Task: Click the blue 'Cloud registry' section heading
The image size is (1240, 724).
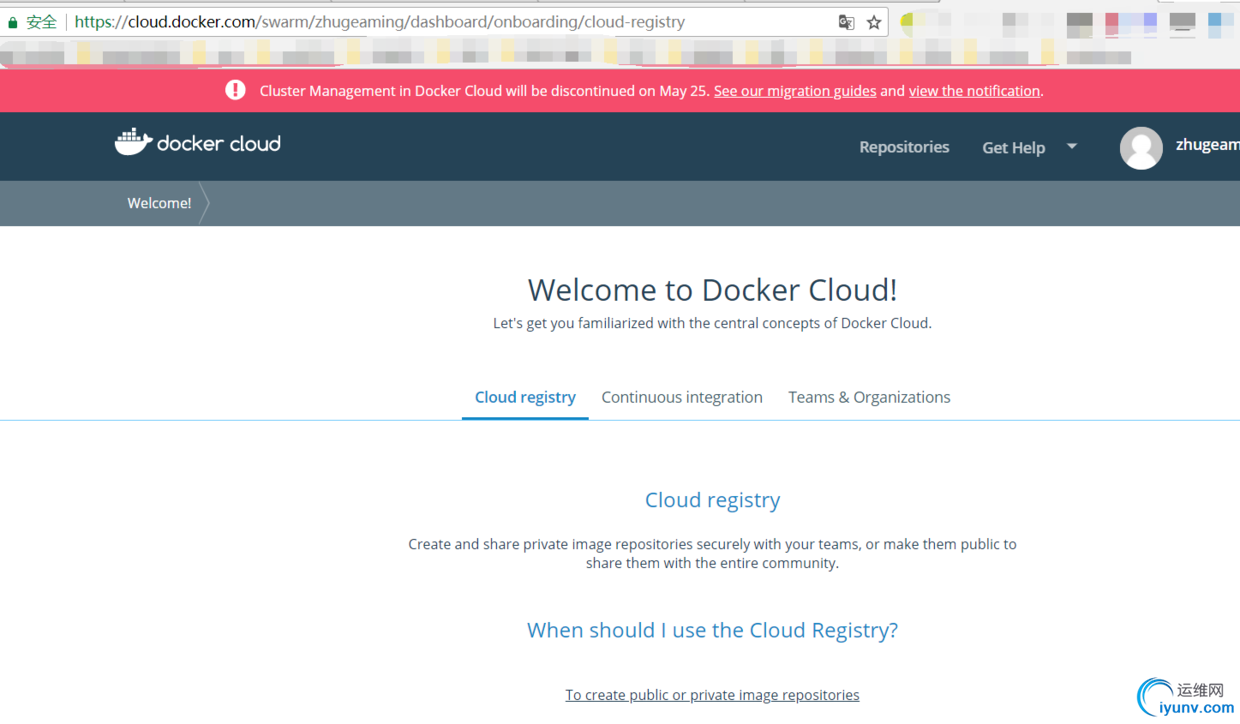Action: coord(712,500)
